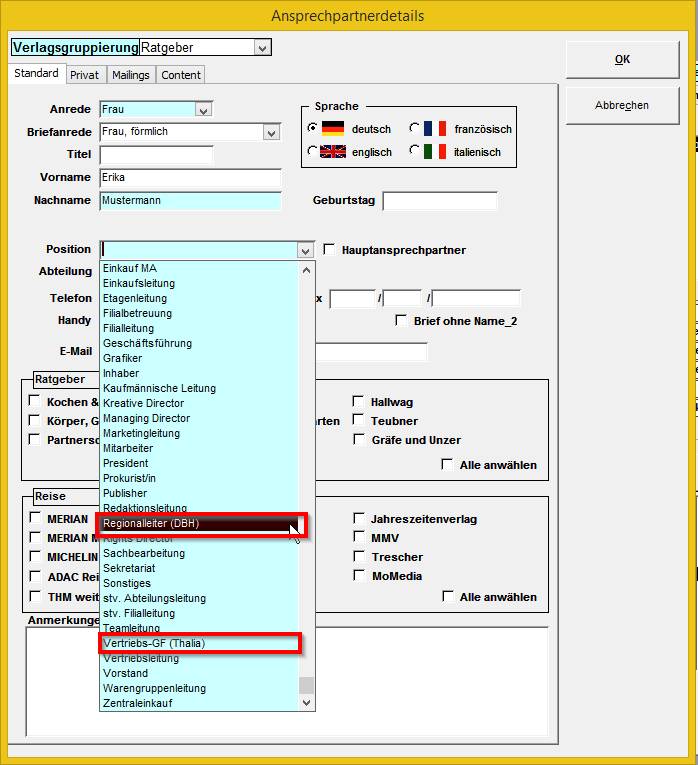Check the MMV checkbox
The width and height of the screenshot is (698, 765).
click(x=359, y=537)
